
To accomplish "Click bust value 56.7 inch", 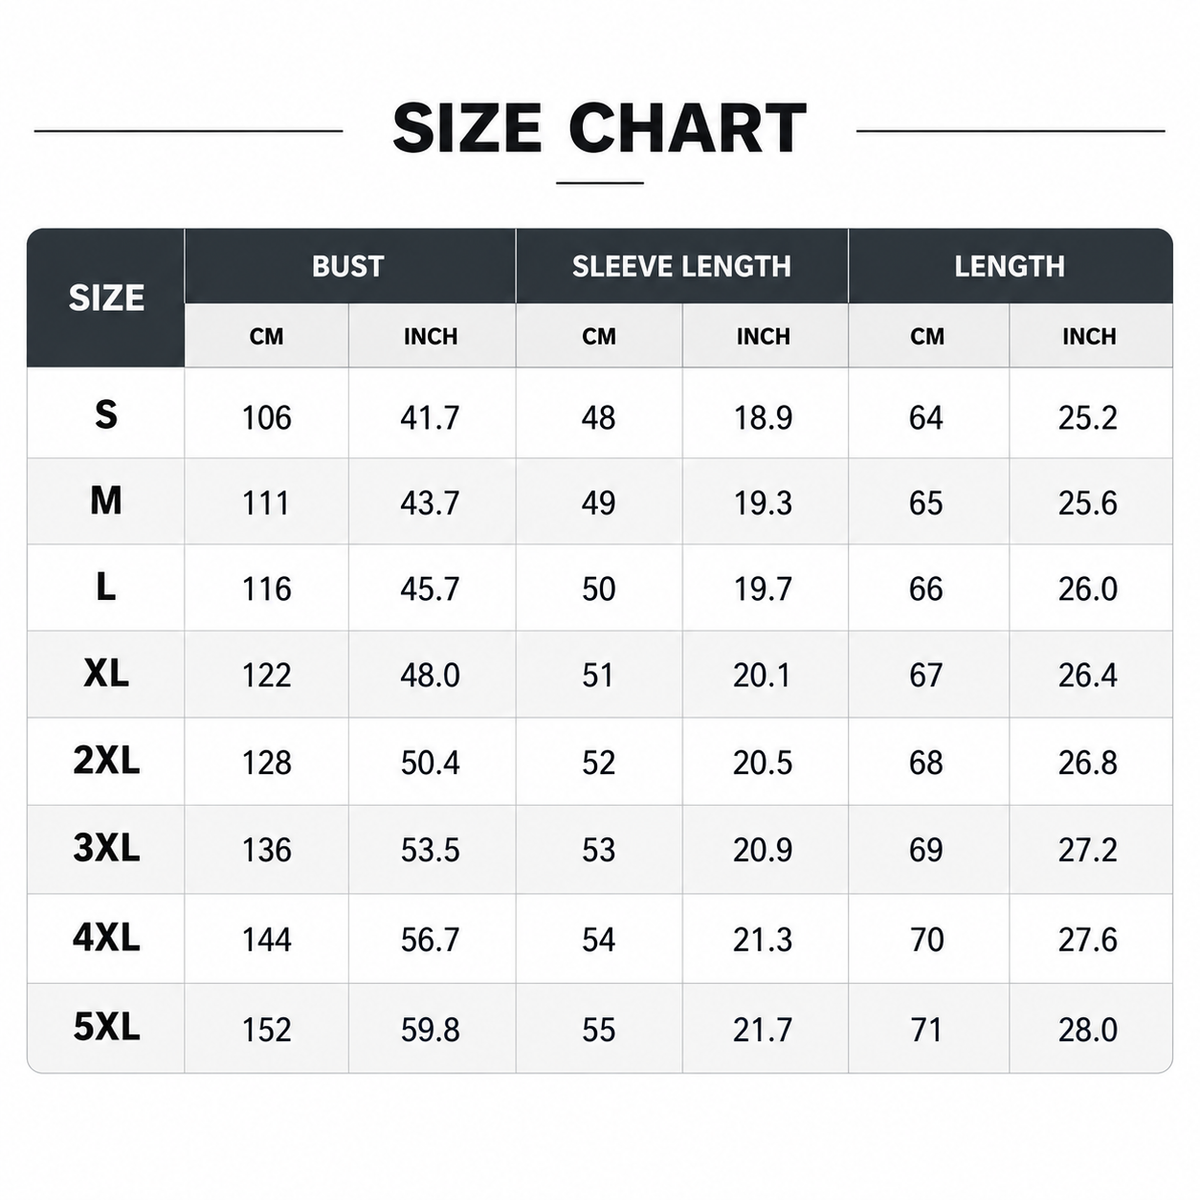I will (x=430, y=940).
